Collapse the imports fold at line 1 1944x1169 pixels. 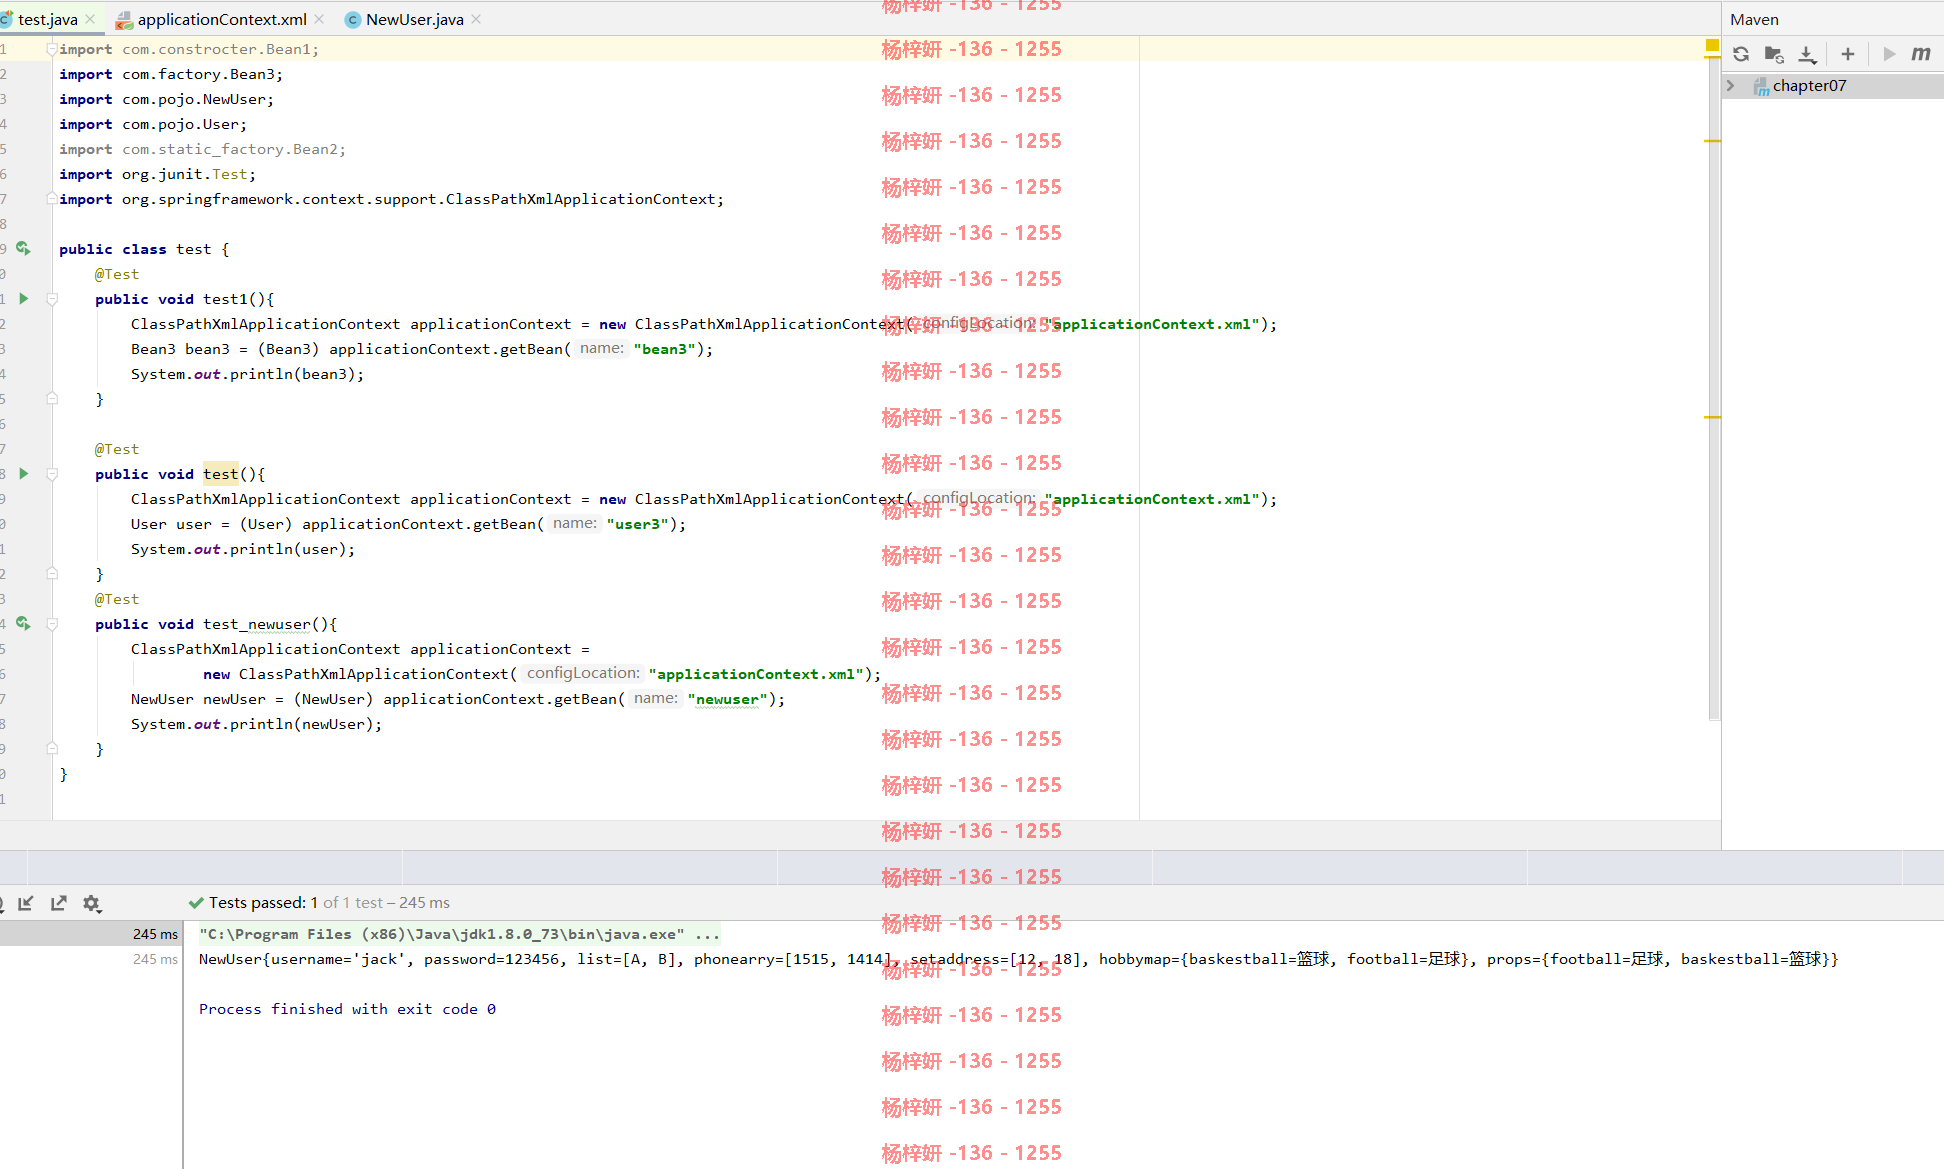pyautogui.click(x=52, y=49)
